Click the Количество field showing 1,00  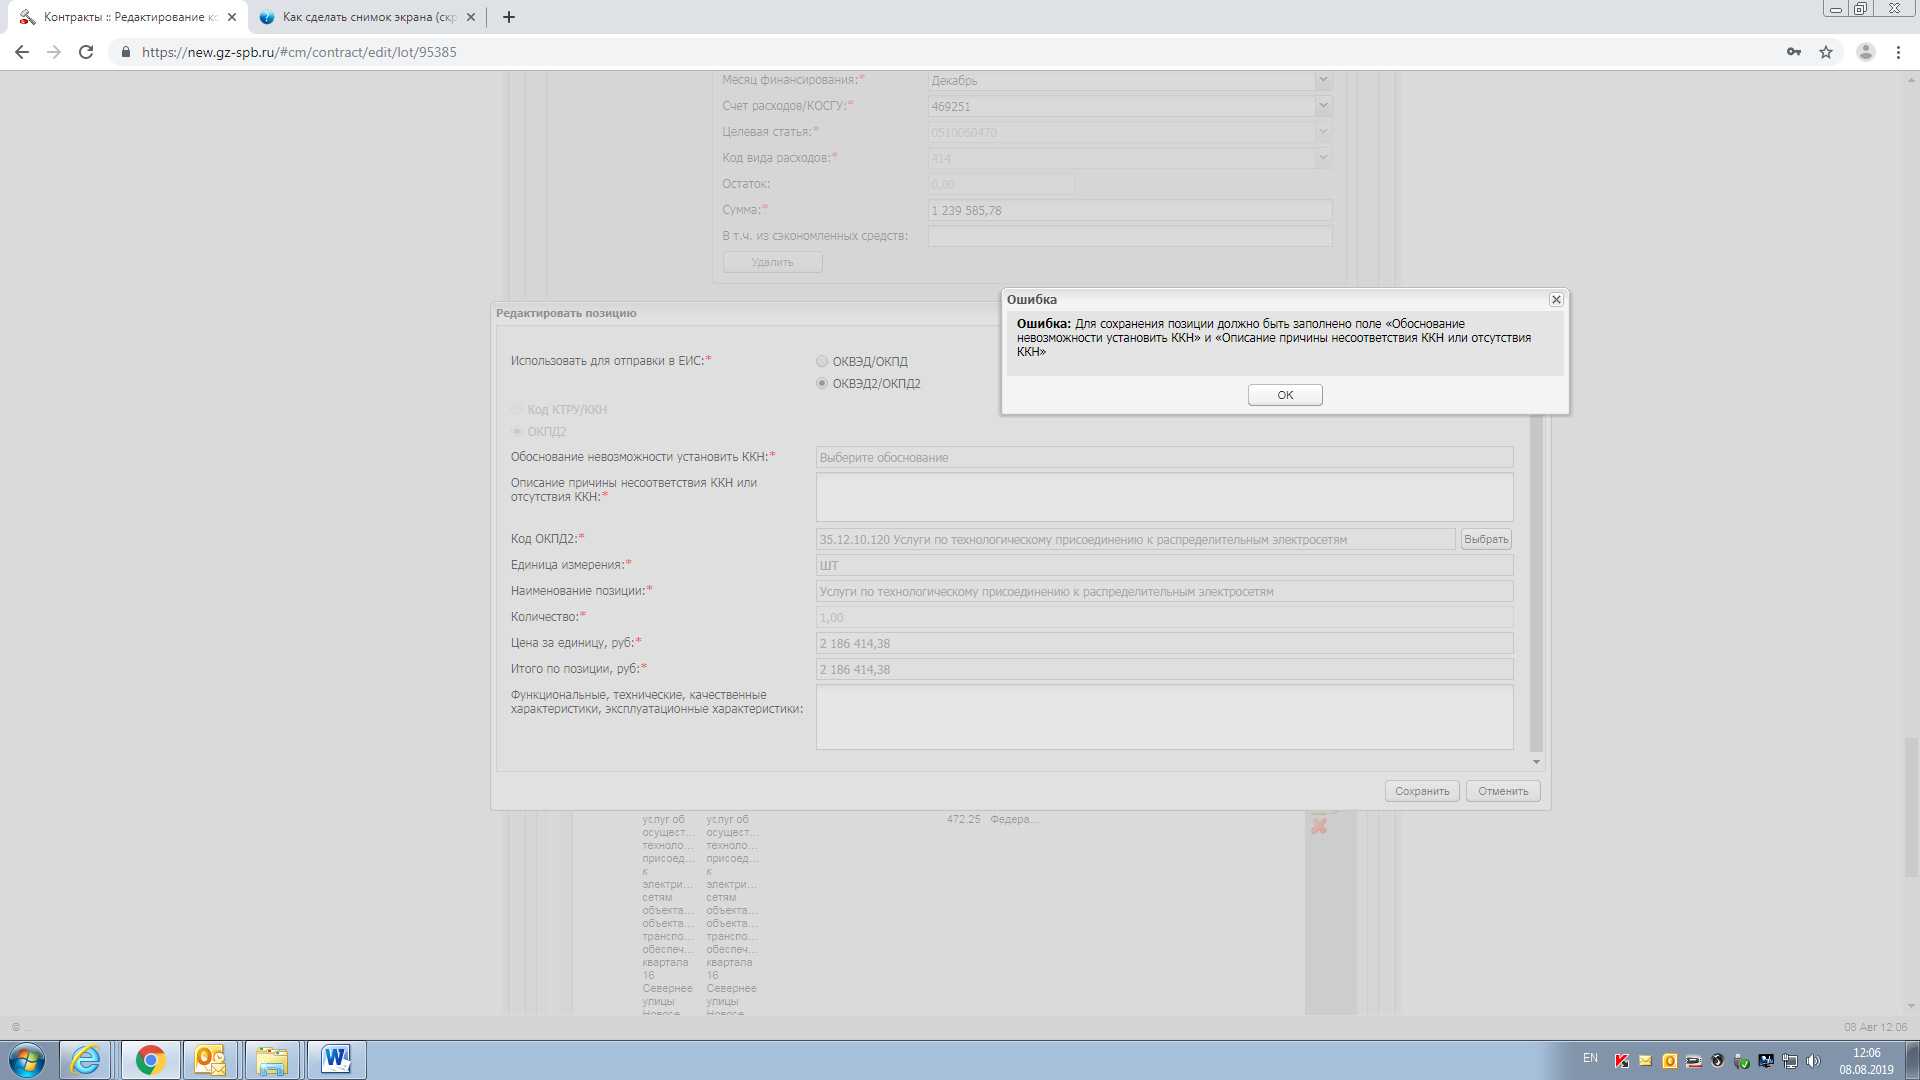pyautogui.click(x=1164, y=618)
